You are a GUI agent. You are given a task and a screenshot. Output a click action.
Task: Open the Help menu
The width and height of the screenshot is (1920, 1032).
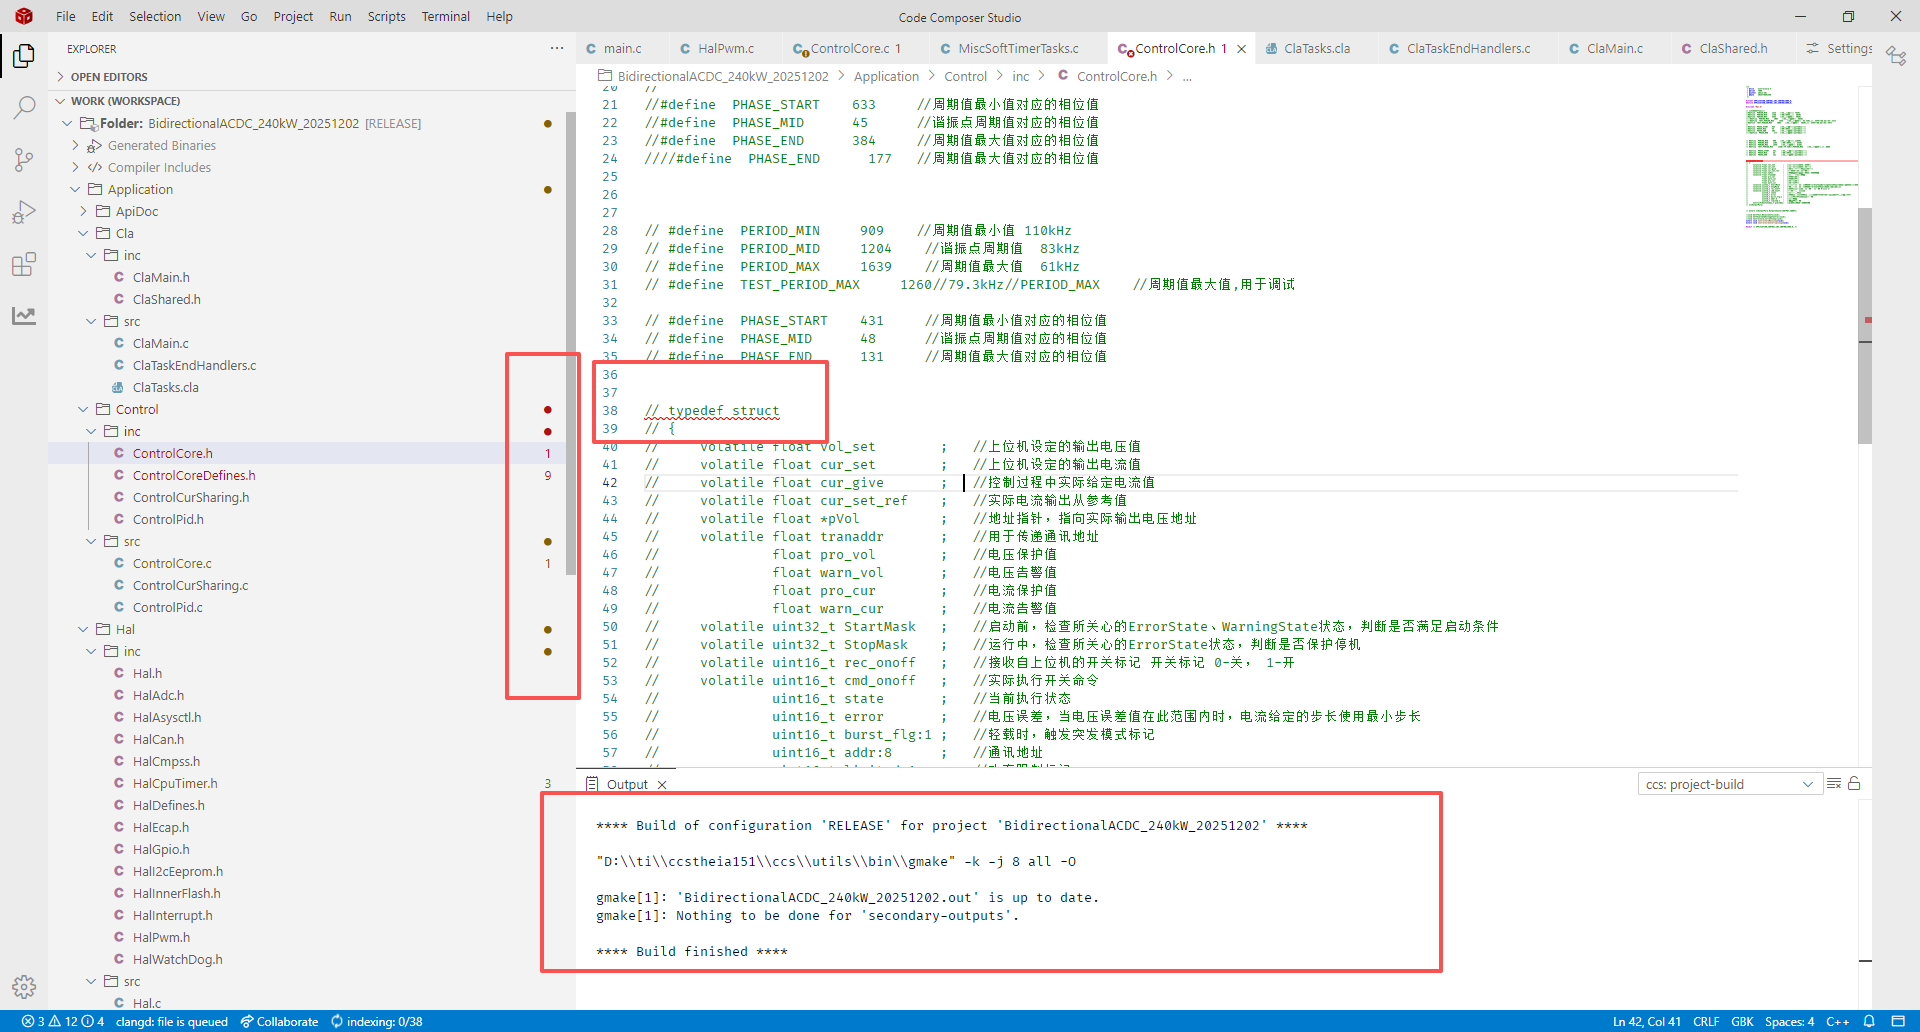coord(499,17)
